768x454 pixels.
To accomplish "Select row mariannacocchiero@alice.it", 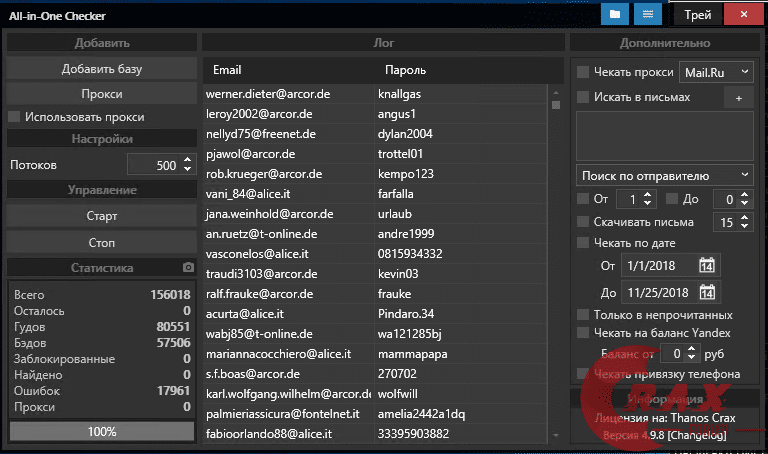I will (x=375, y=354).
